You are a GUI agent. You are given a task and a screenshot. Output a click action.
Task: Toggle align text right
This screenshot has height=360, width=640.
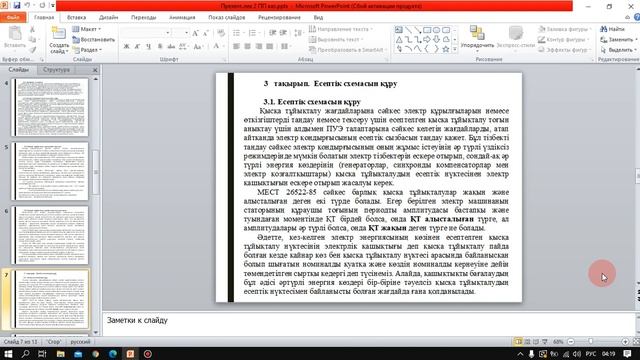coord(258,47)
